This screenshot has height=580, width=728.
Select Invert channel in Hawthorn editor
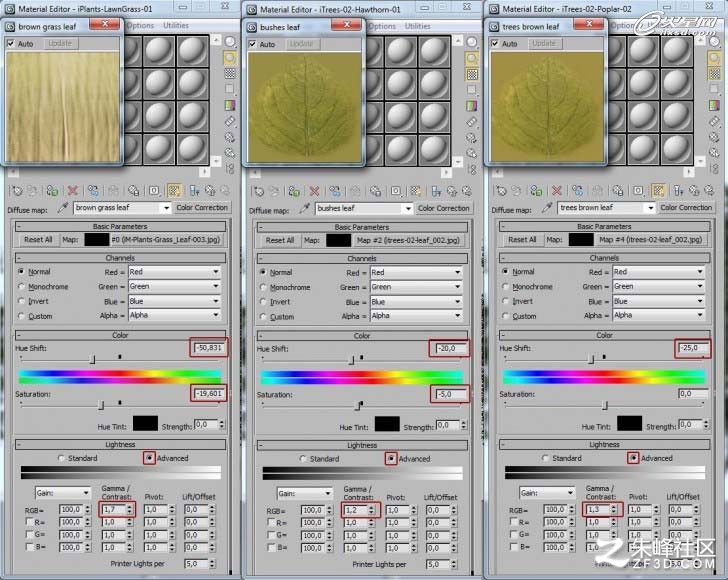point(263,302)
